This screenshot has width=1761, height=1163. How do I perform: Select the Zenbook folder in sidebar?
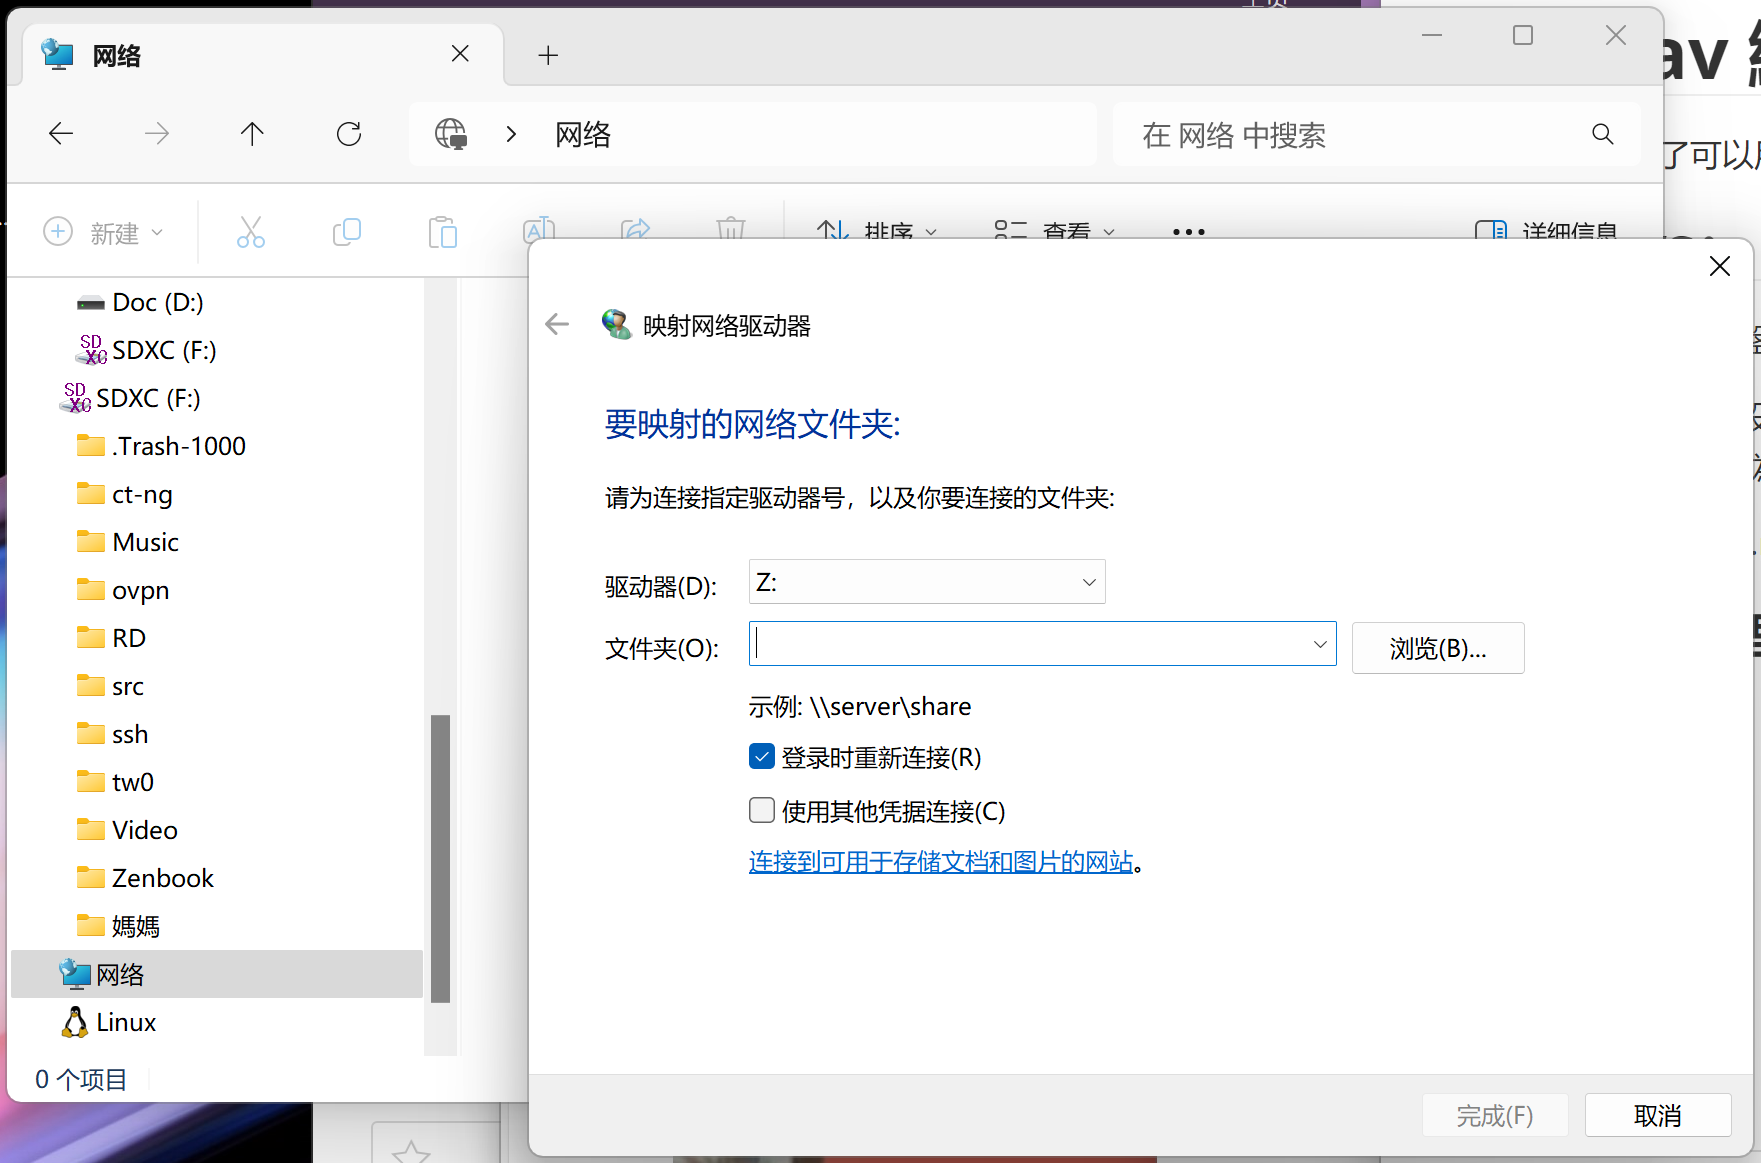[x=162, y=878]
